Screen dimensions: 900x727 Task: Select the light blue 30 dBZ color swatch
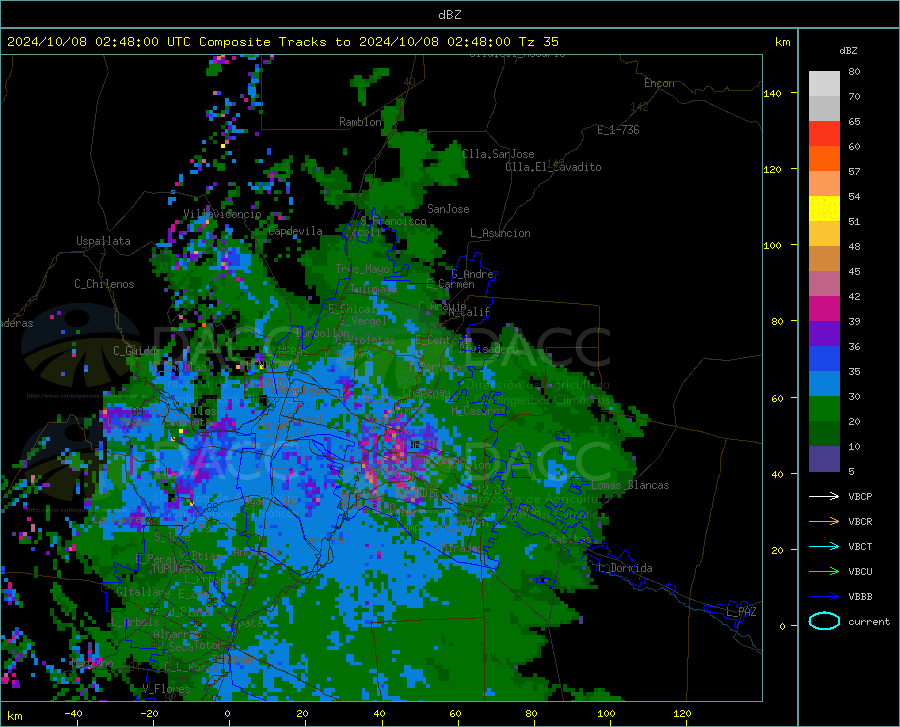(824, 384)
